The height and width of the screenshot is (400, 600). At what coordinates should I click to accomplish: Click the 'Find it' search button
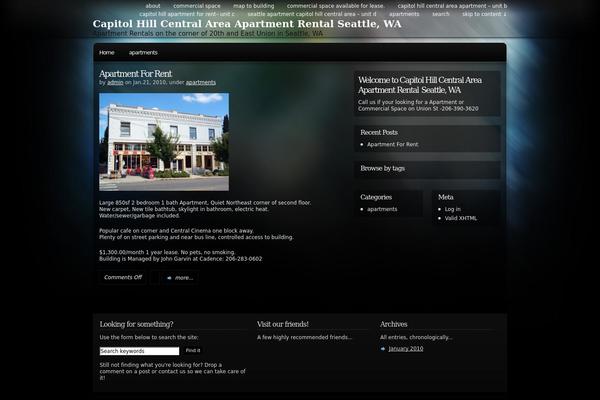coord(193,350)
